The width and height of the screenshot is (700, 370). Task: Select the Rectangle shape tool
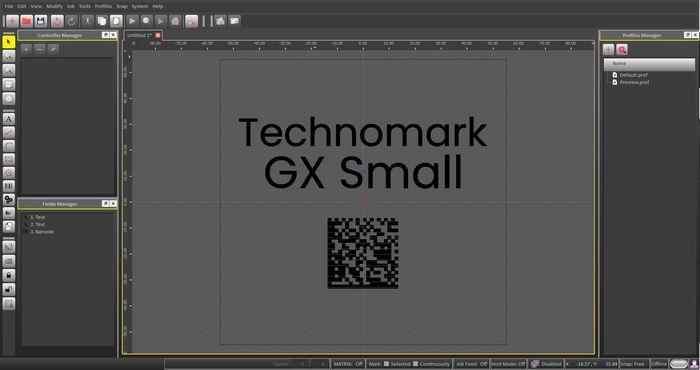coord(8,159)
